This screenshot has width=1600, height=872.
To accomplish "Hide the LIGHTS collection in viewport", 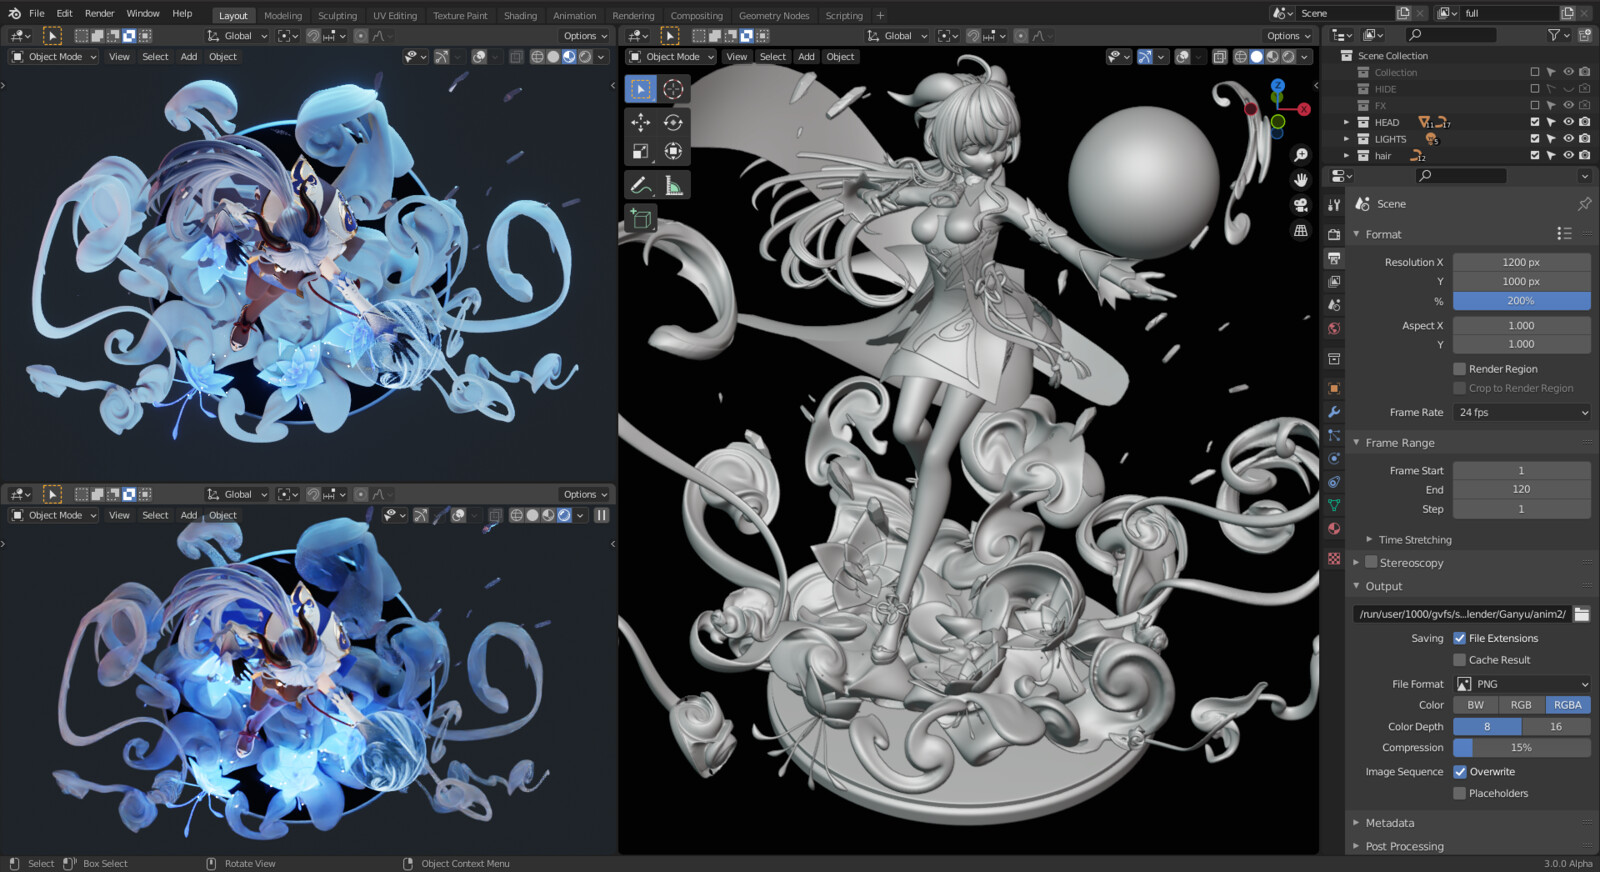I will click(1568, 139).
